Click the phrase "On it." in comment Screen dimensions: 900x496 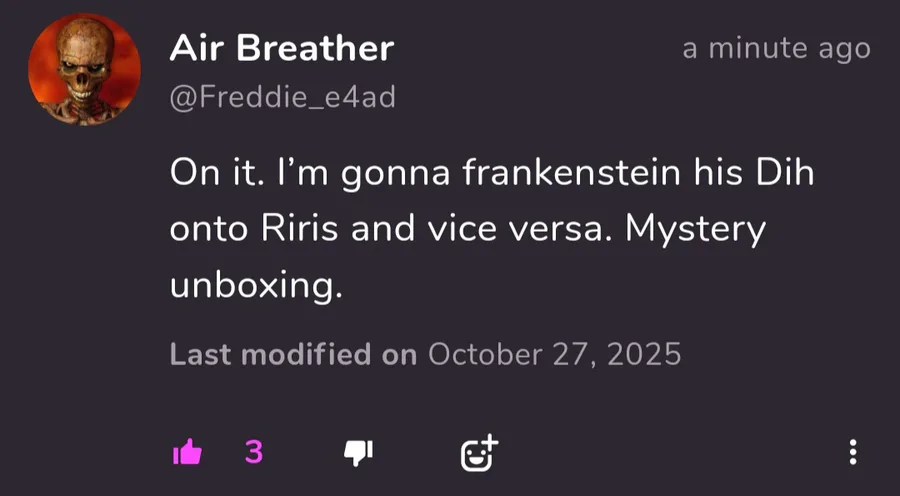point(214,174)
